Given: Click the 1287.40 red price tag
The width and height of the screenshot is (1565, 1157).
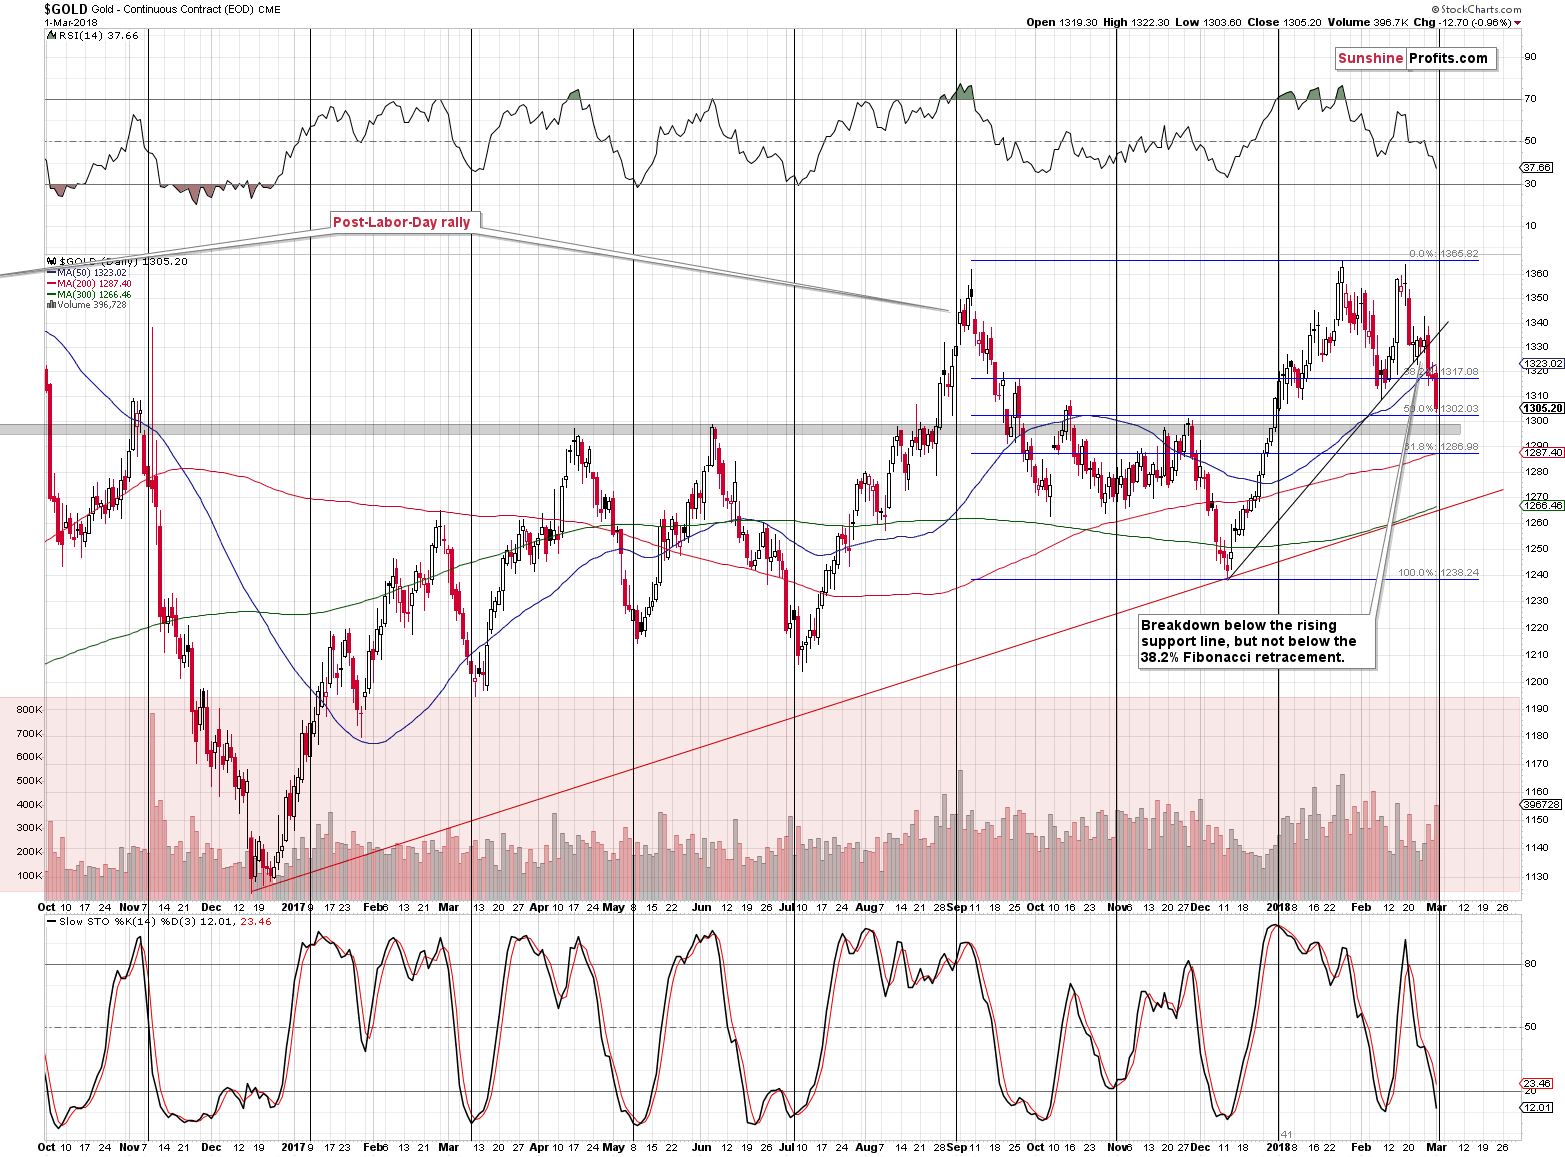Looking at the screenshot, I should coord(1543,453).
